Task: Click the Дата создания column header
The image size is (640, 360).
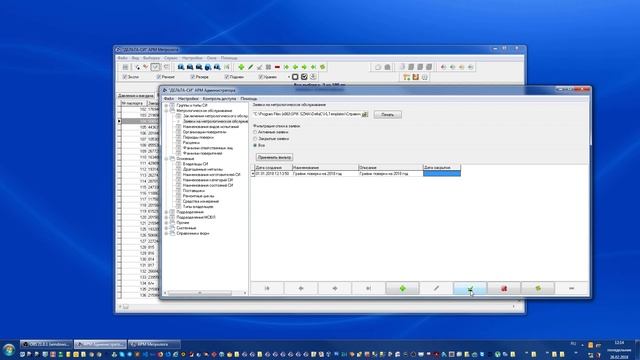Action: [273, 167]
